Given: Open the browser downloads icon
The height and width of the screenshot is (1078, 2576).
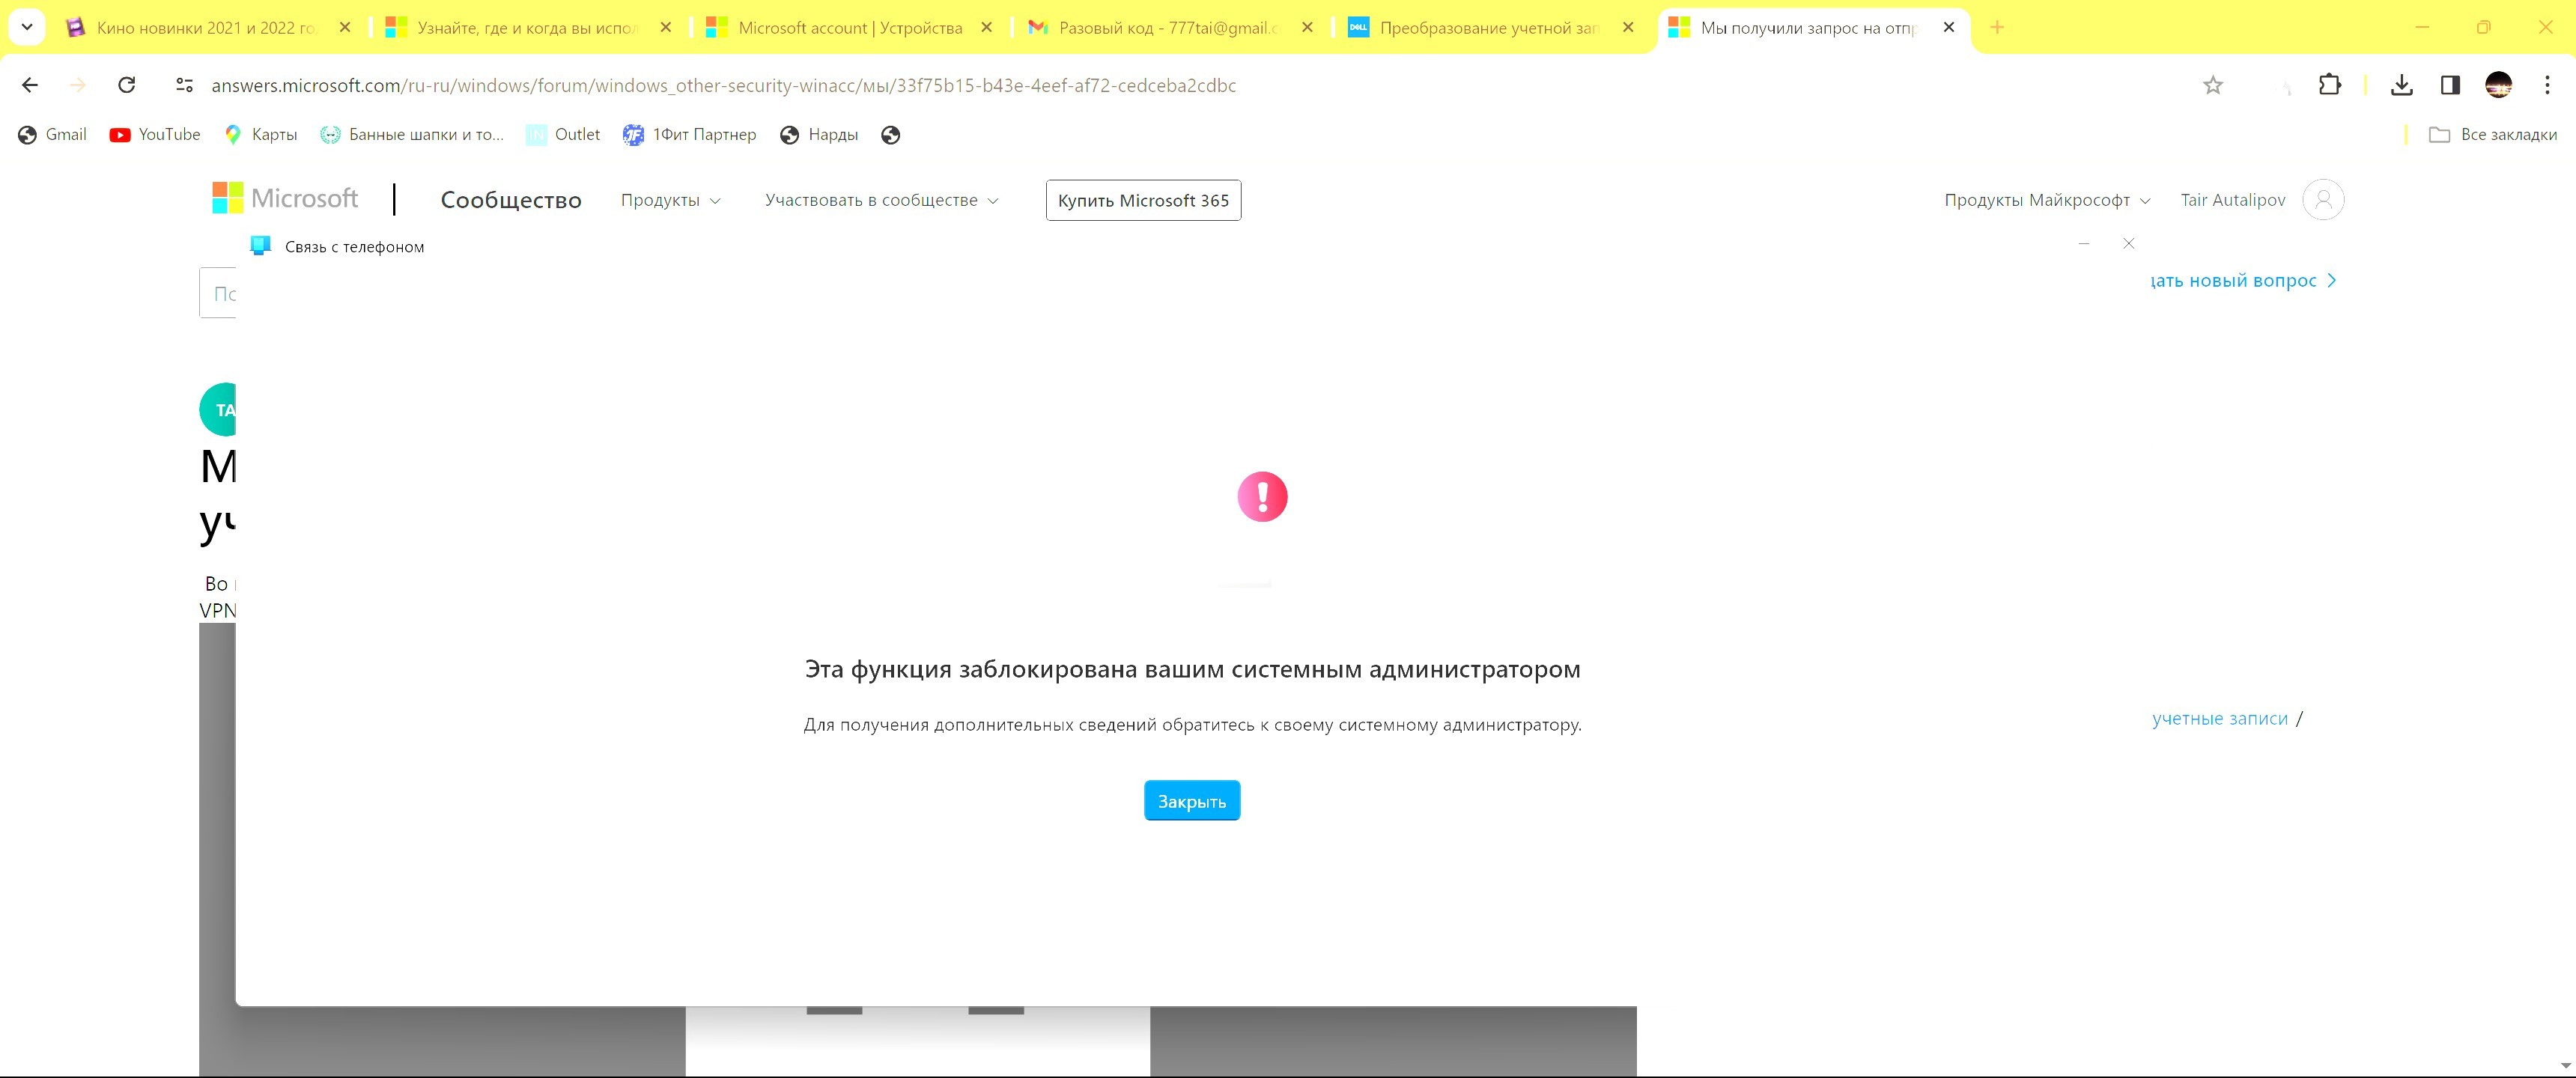Looking at the screenshot, I should click(2401, 85).
